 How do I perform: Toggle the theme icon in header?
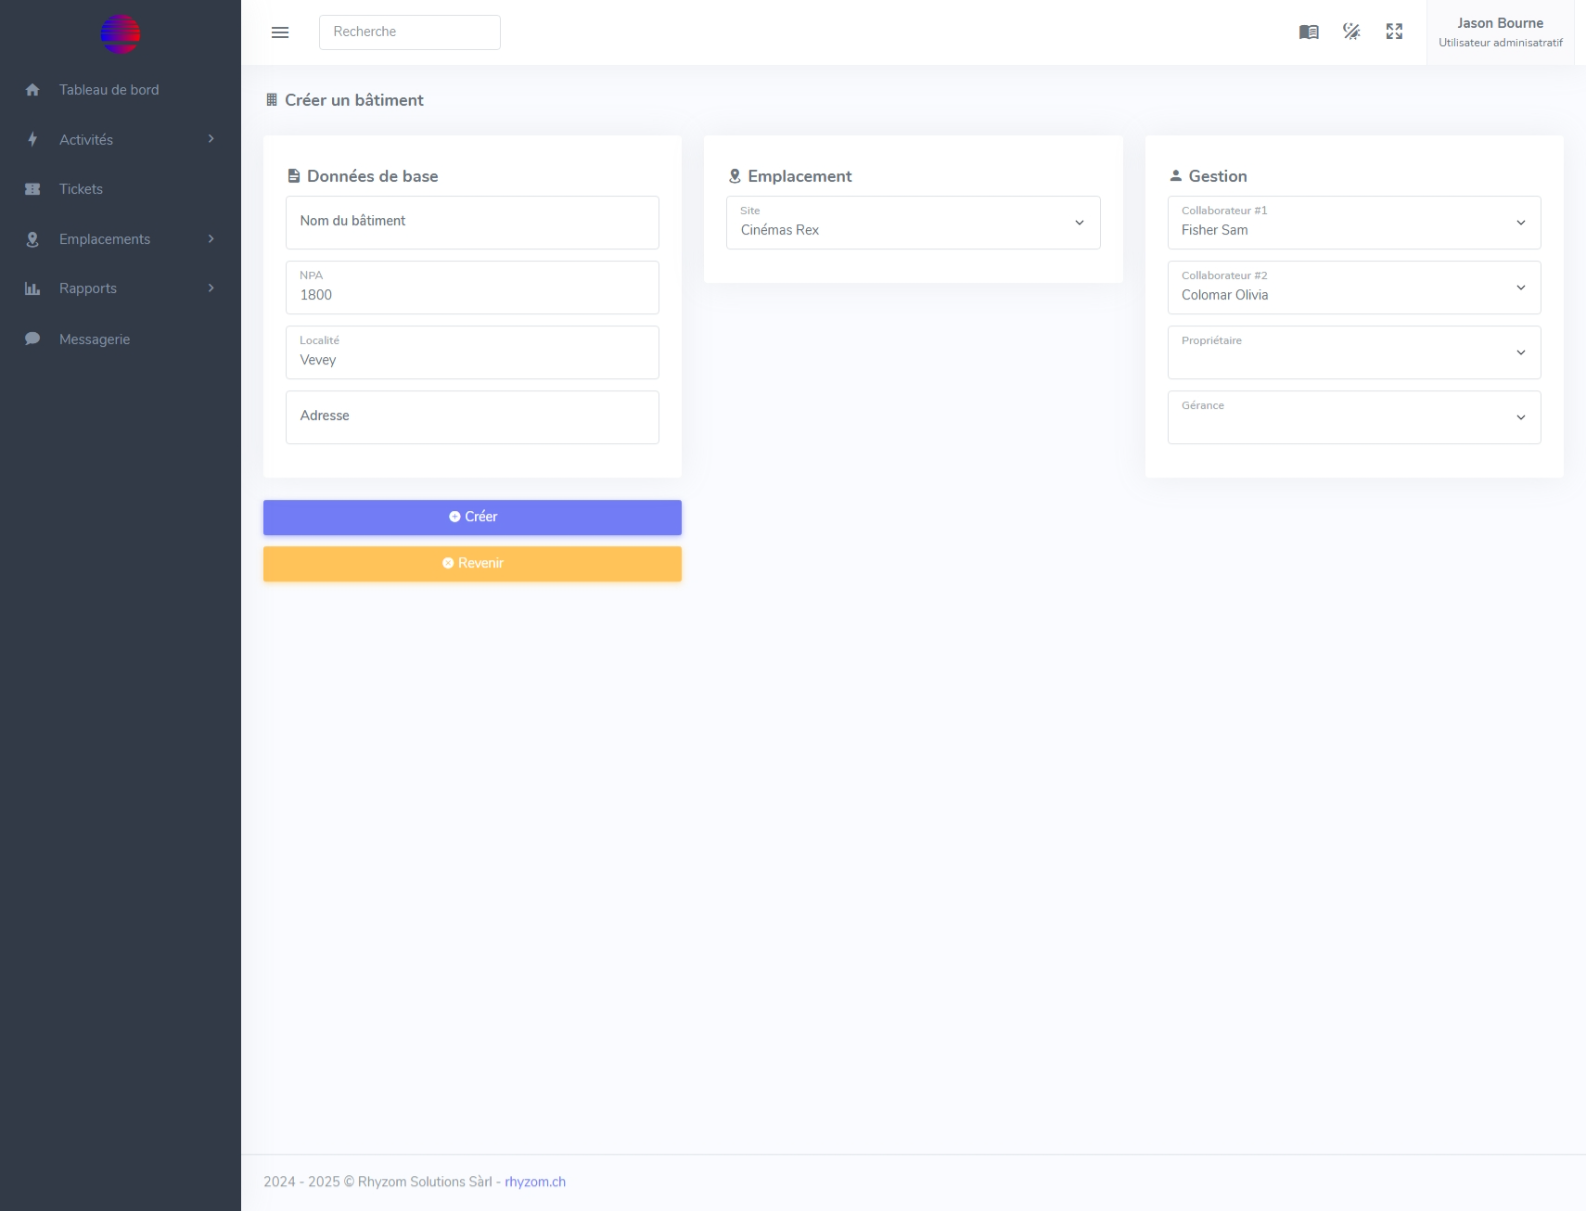click(1351, 32)
